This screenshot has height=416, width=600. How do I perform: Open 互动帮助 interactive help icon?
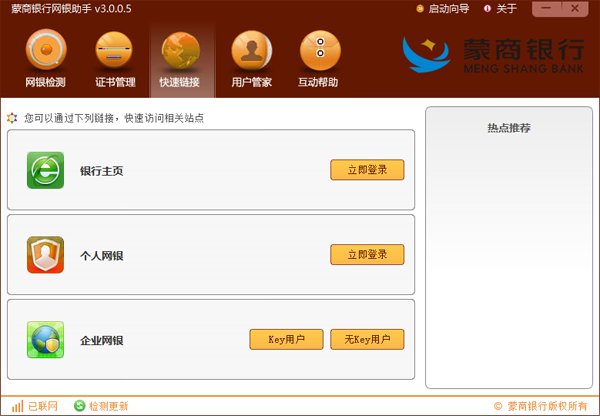[320, 50]
